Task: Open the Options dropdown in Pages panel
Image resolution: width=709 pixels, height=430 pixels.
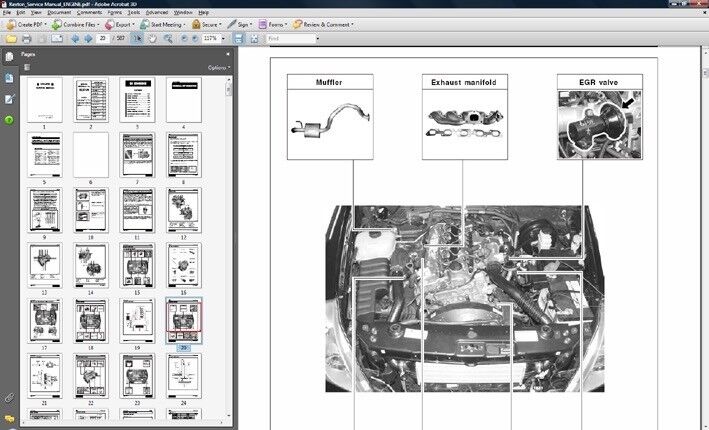Action: point(217,68)
